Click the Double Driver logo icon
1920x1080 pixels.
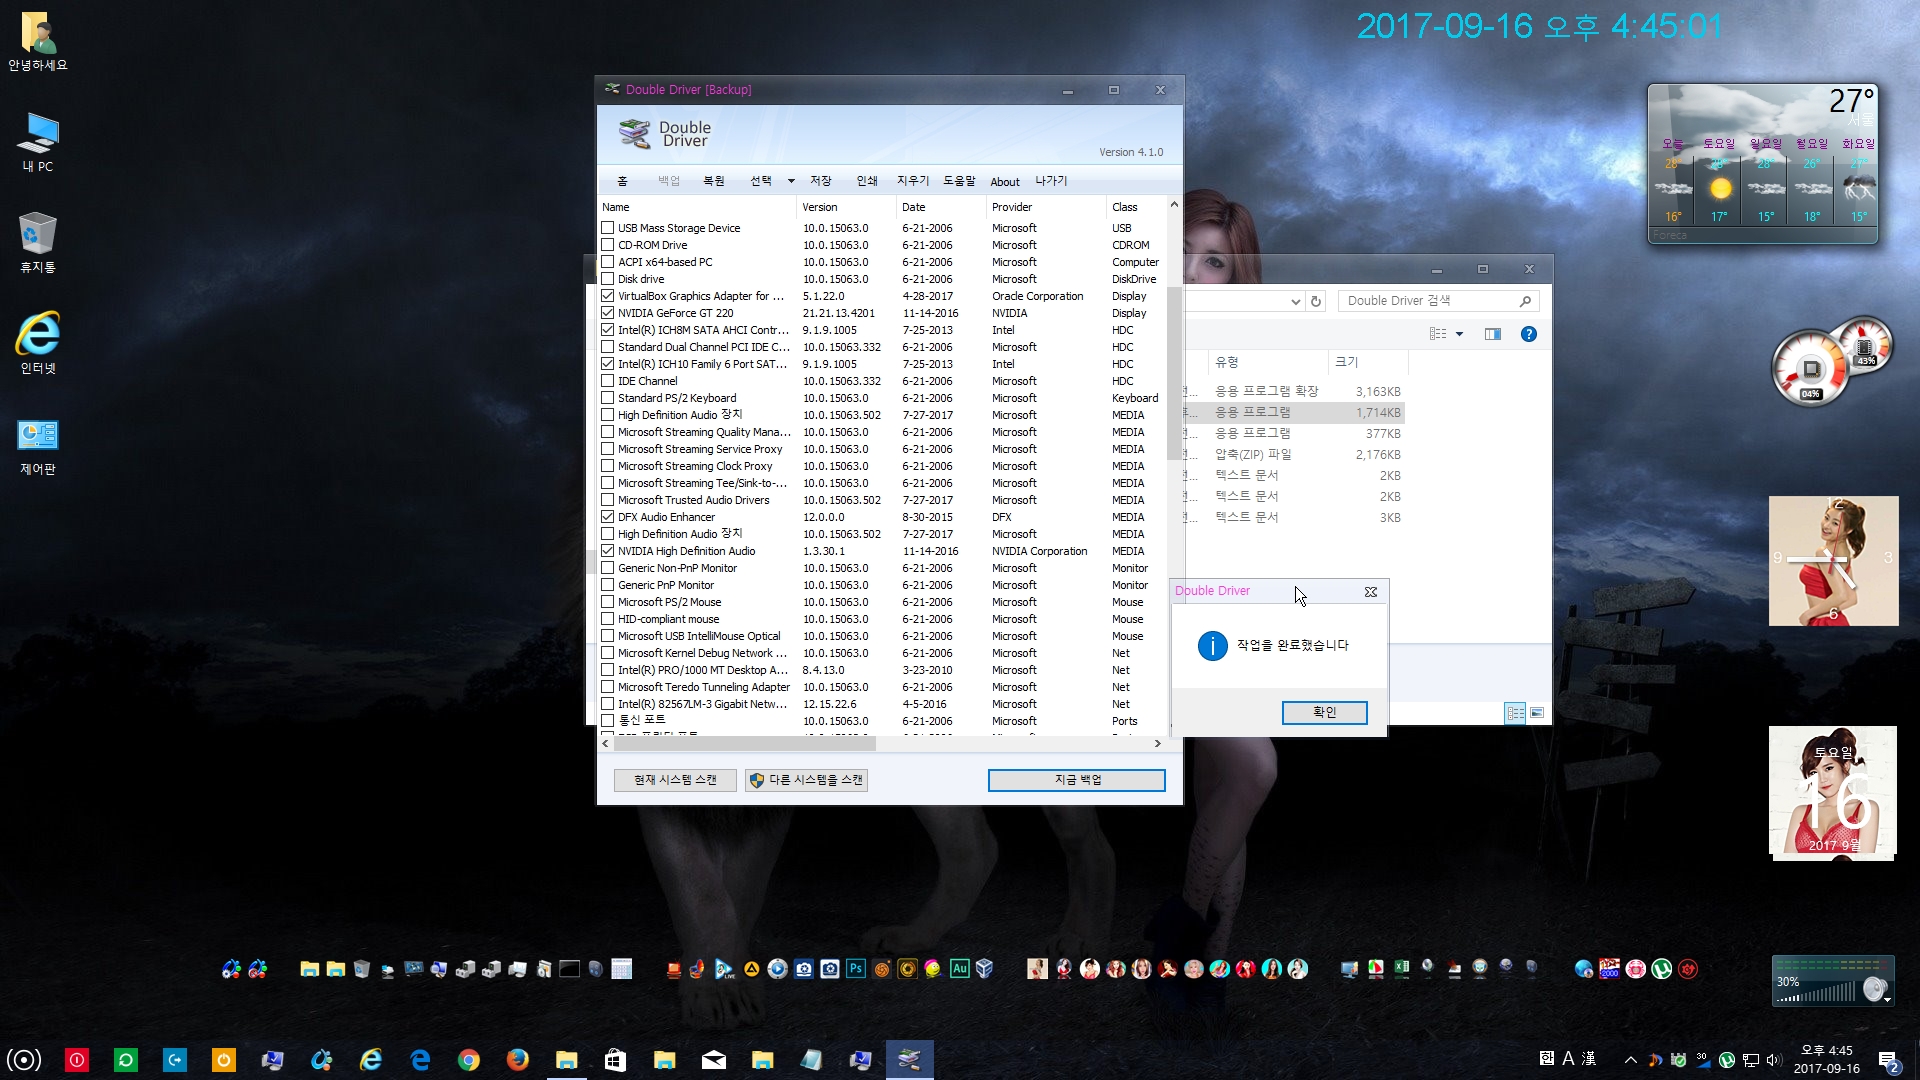click(634, 133)
